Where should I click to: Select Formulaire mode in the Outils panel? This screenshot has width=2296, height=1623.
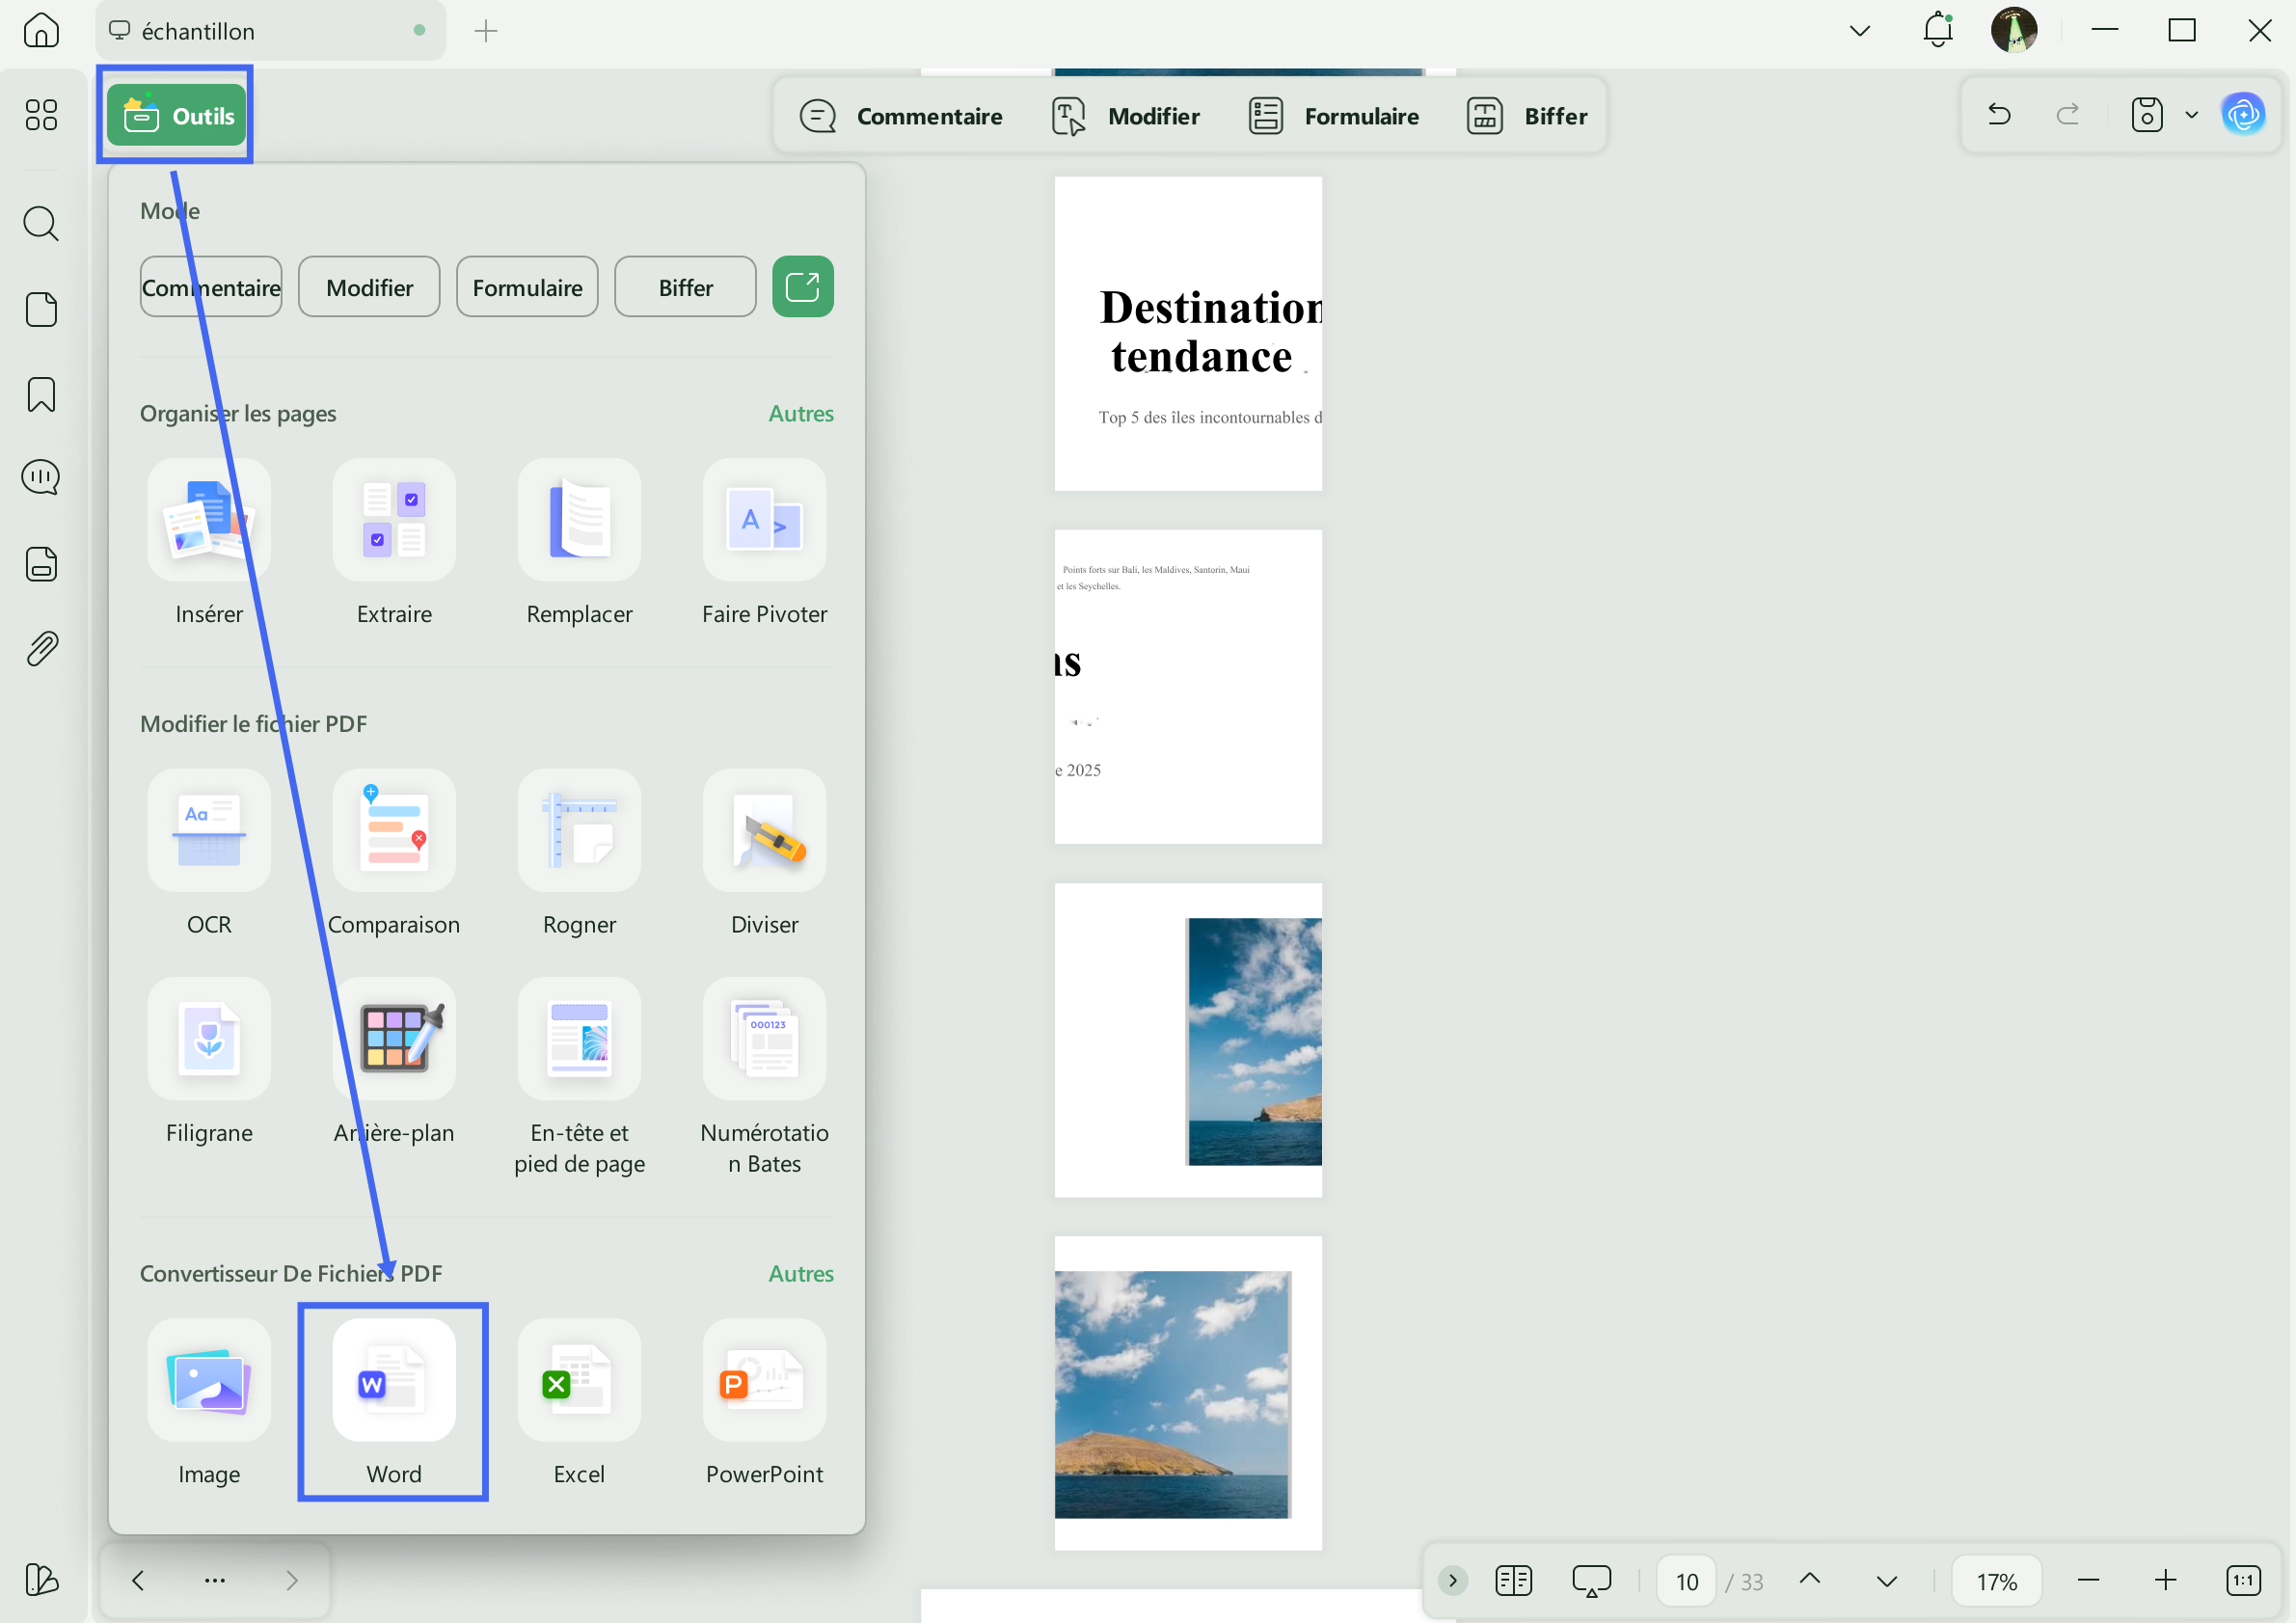point(527,287)
